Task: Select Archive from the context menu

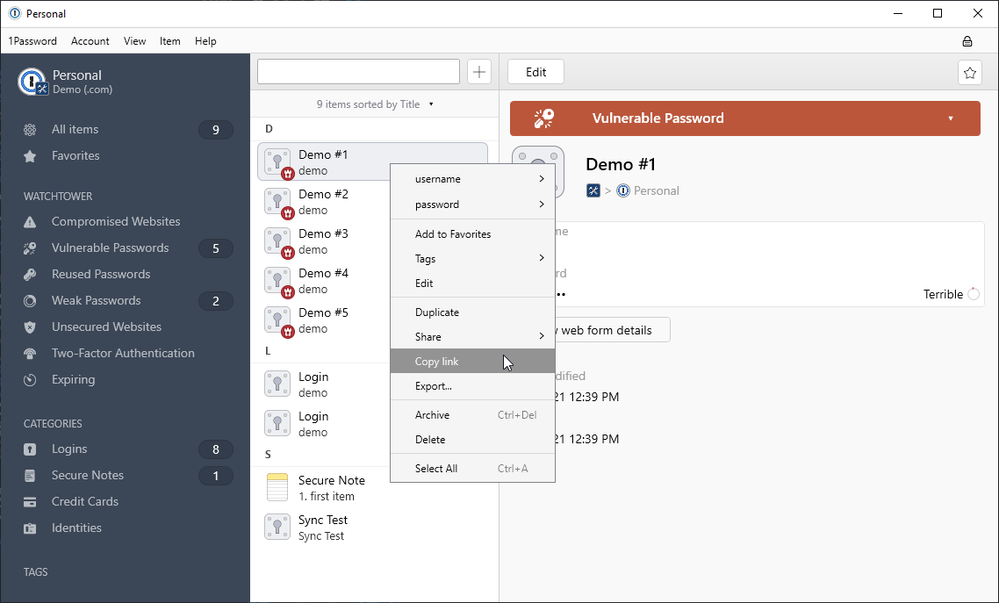Action: point(473,415)
